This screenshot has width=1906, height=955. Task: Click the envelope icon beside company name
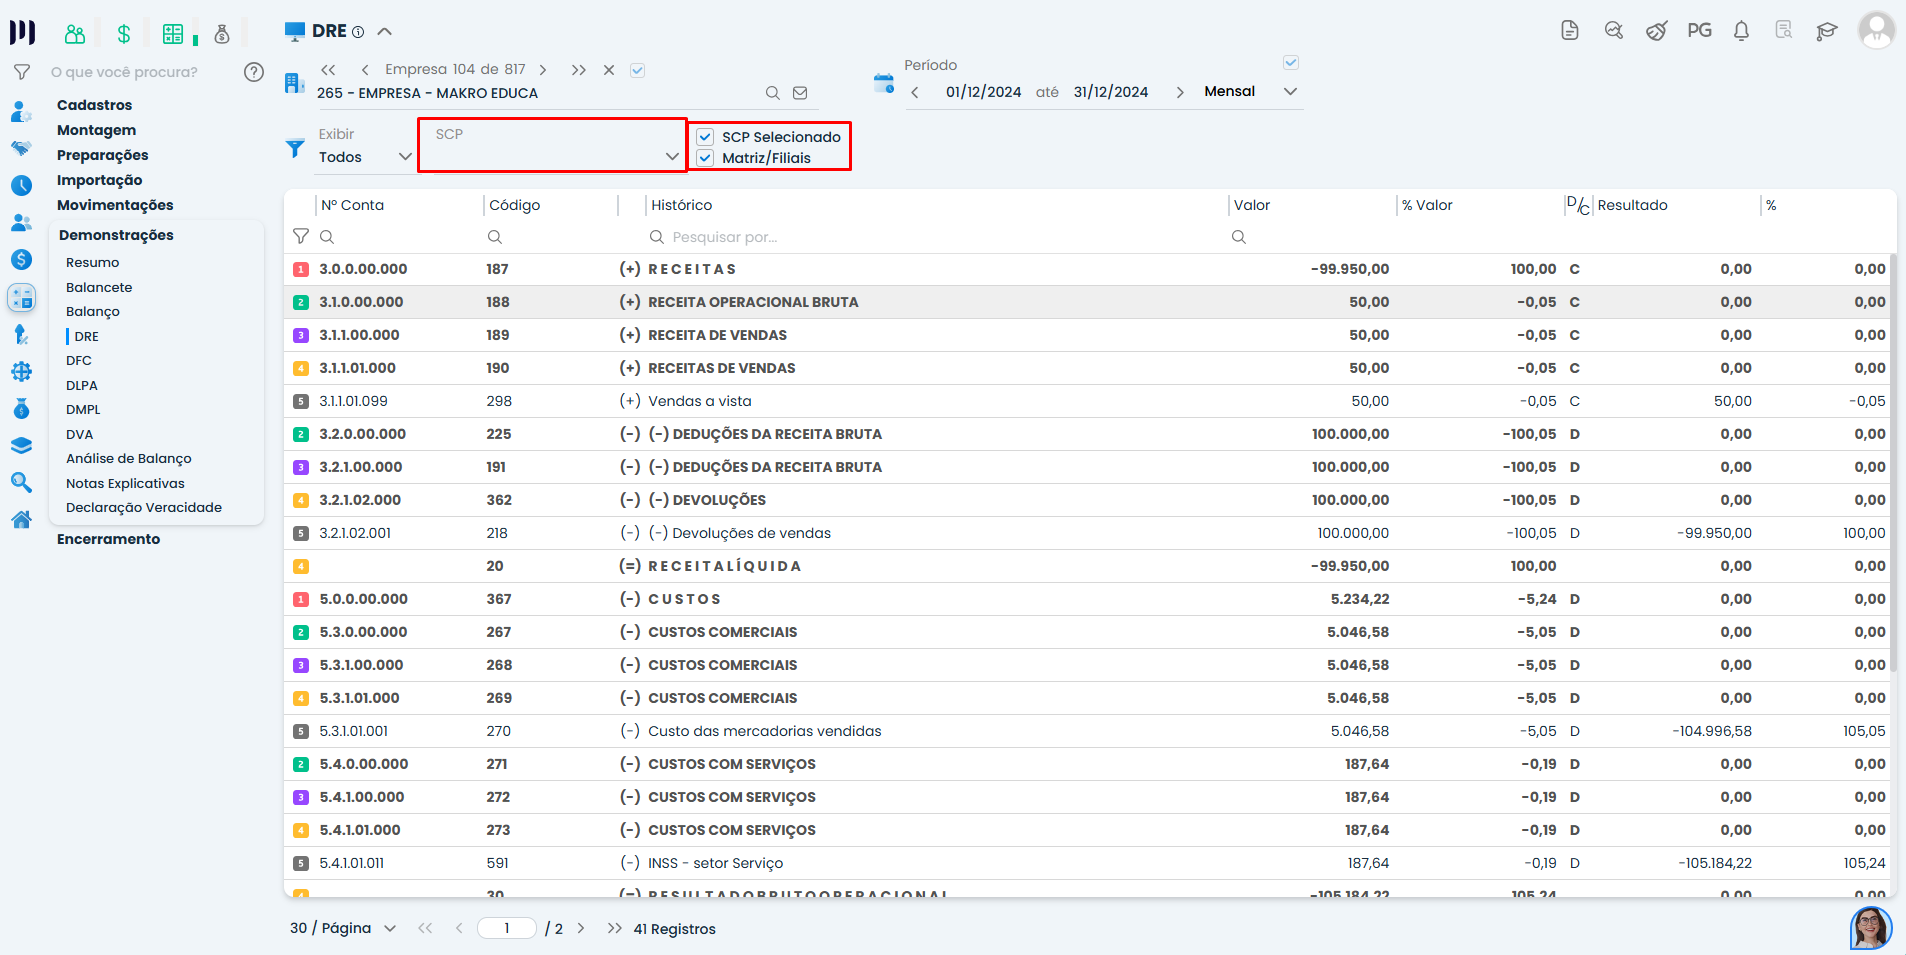800,93
